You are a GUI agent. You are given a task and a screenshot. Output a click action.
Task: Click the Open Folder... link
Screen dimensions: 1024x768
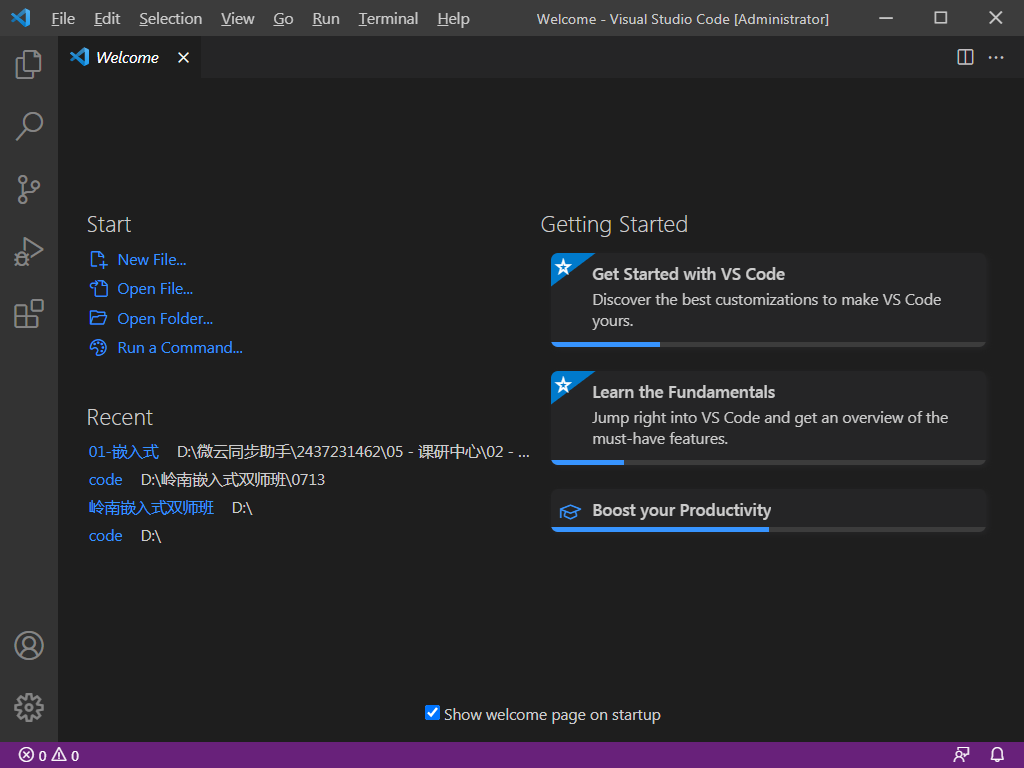[x=165, y=318]
